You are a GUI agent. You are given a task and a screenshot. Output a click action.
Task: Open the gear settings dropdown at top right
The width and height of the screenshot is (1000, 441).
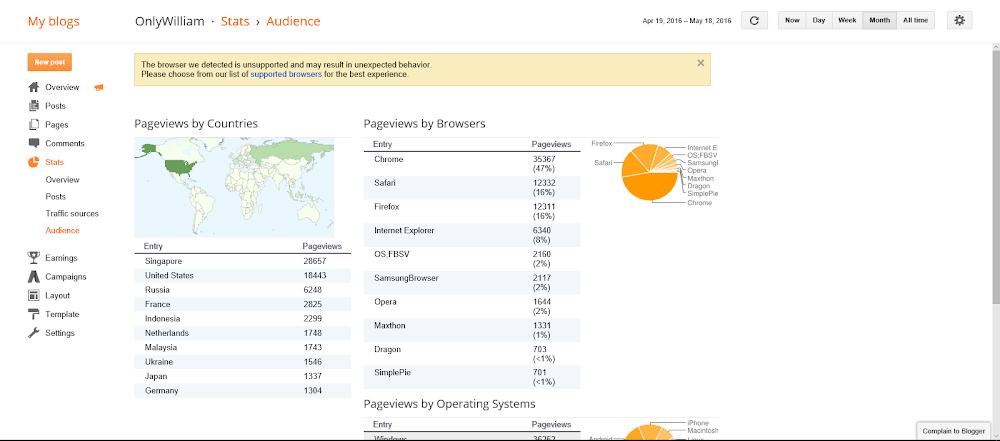pos(959,20)
